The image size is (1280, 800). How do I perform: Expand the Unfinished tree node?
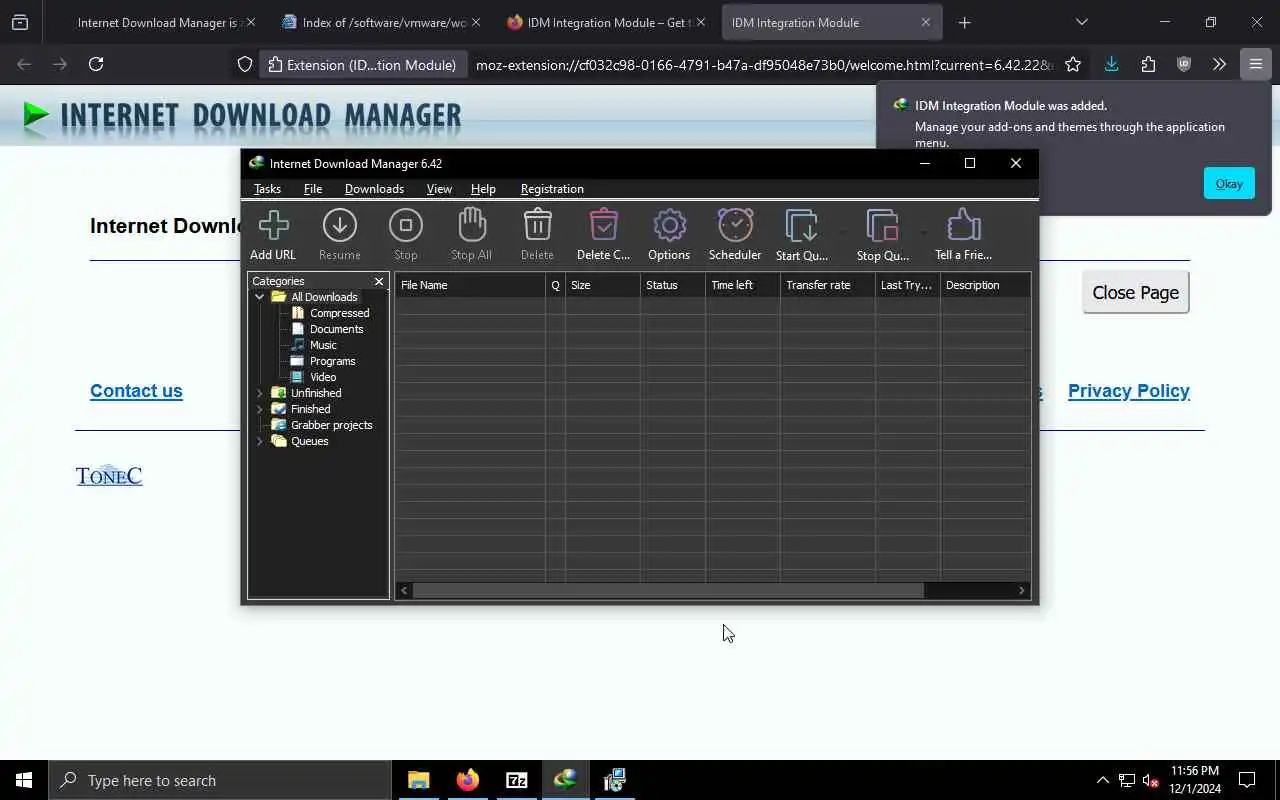point(260,393)
